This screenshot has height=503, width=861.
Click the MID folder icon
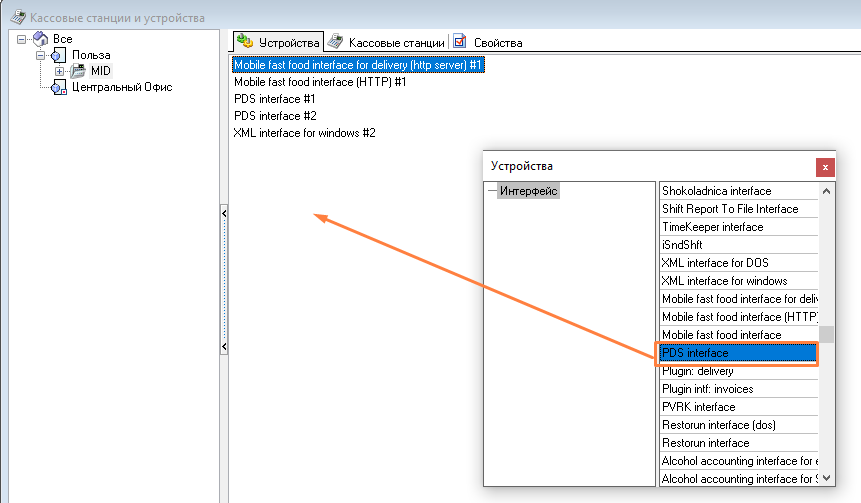[77, 71]
